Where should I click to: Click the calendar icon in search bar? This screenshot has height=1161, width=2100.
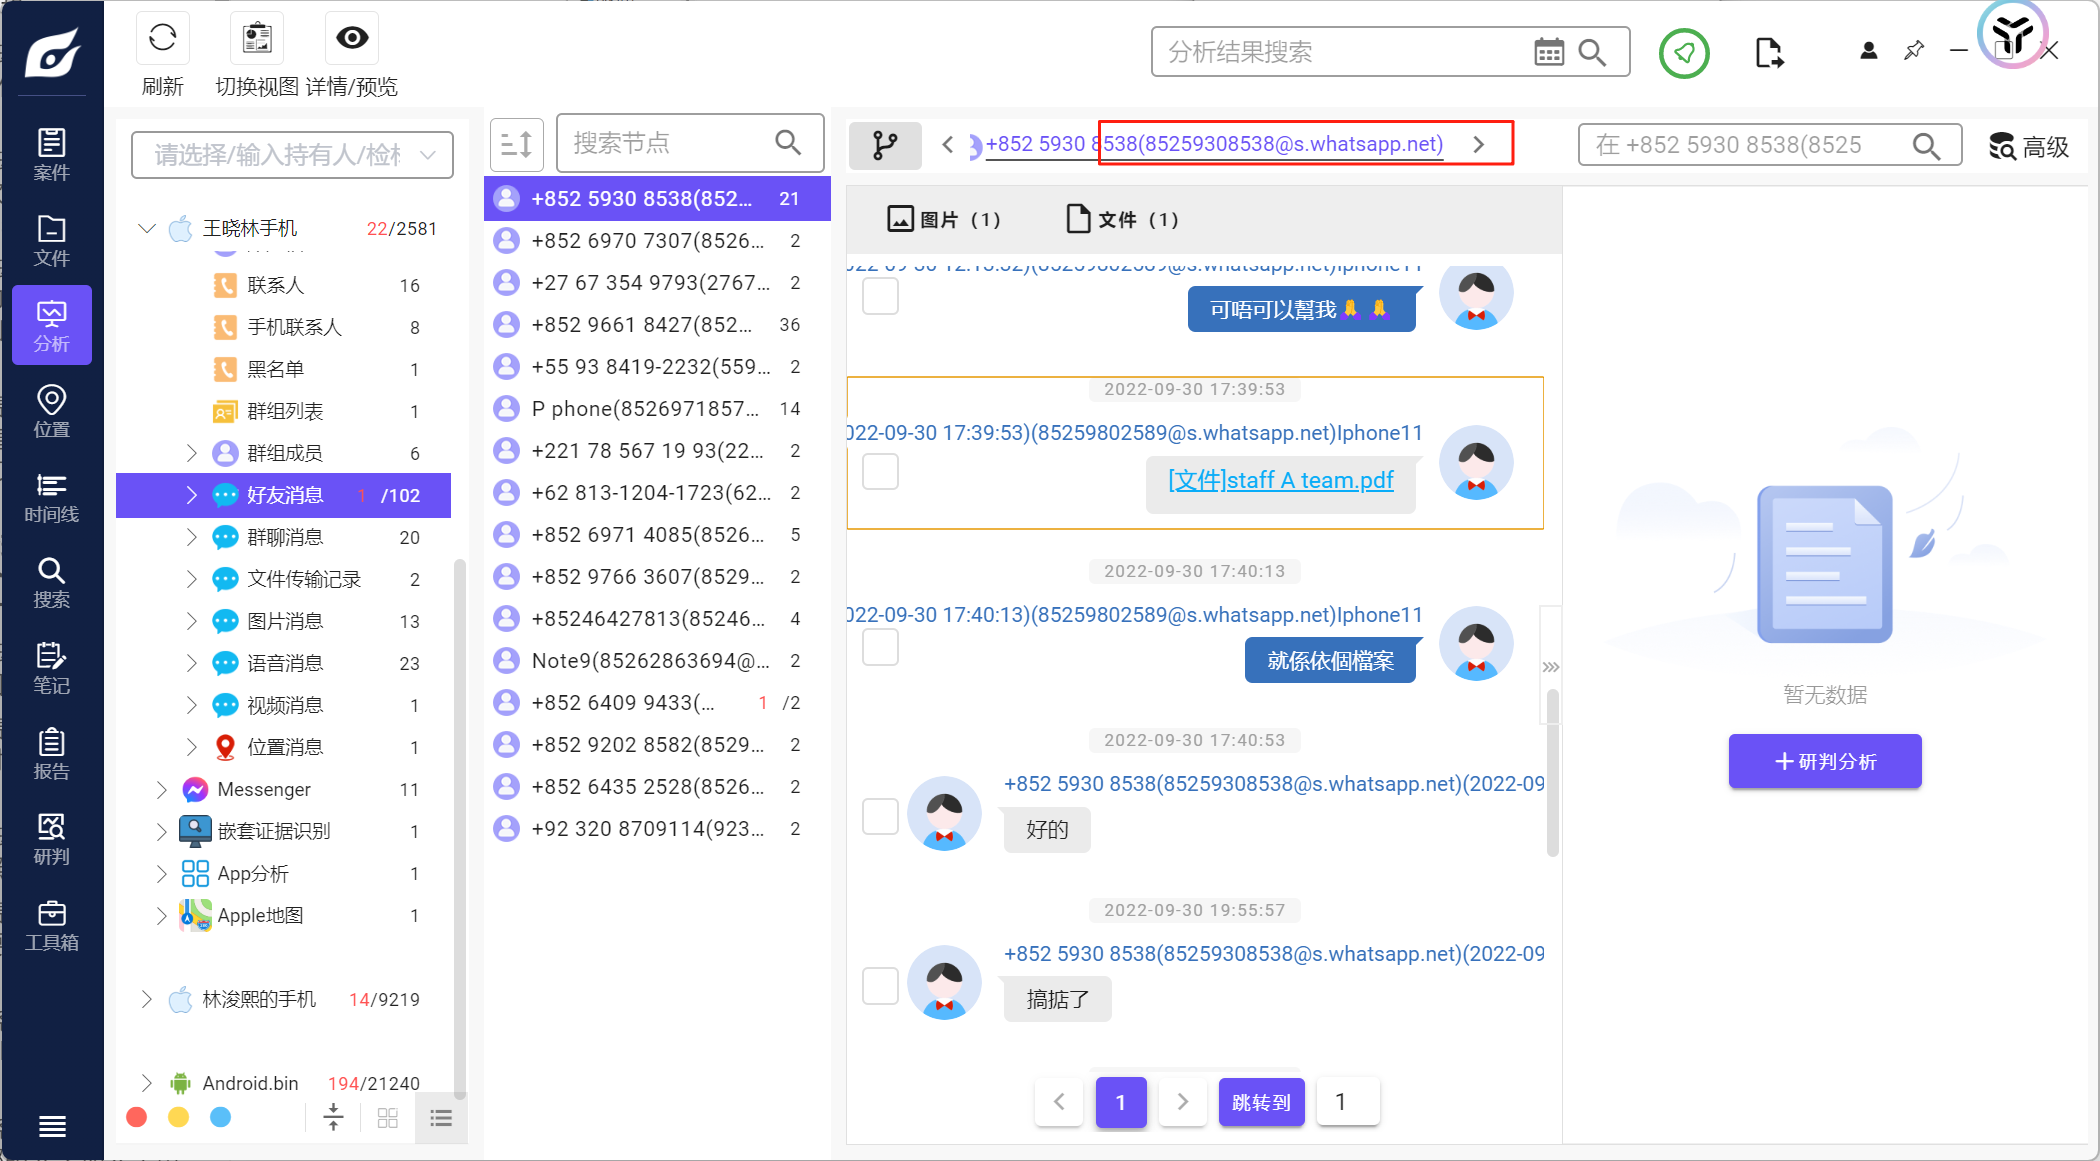tap(1548, 52)
